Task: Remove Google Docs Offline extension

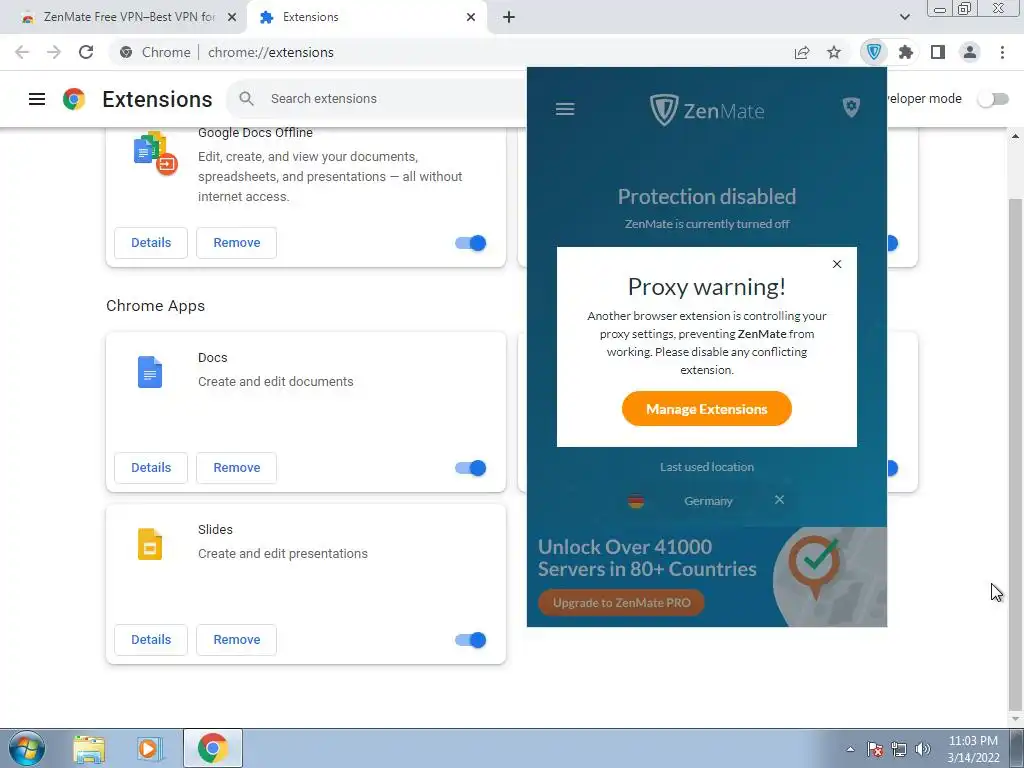Action: pyautogui.click(x=236, y=243)
